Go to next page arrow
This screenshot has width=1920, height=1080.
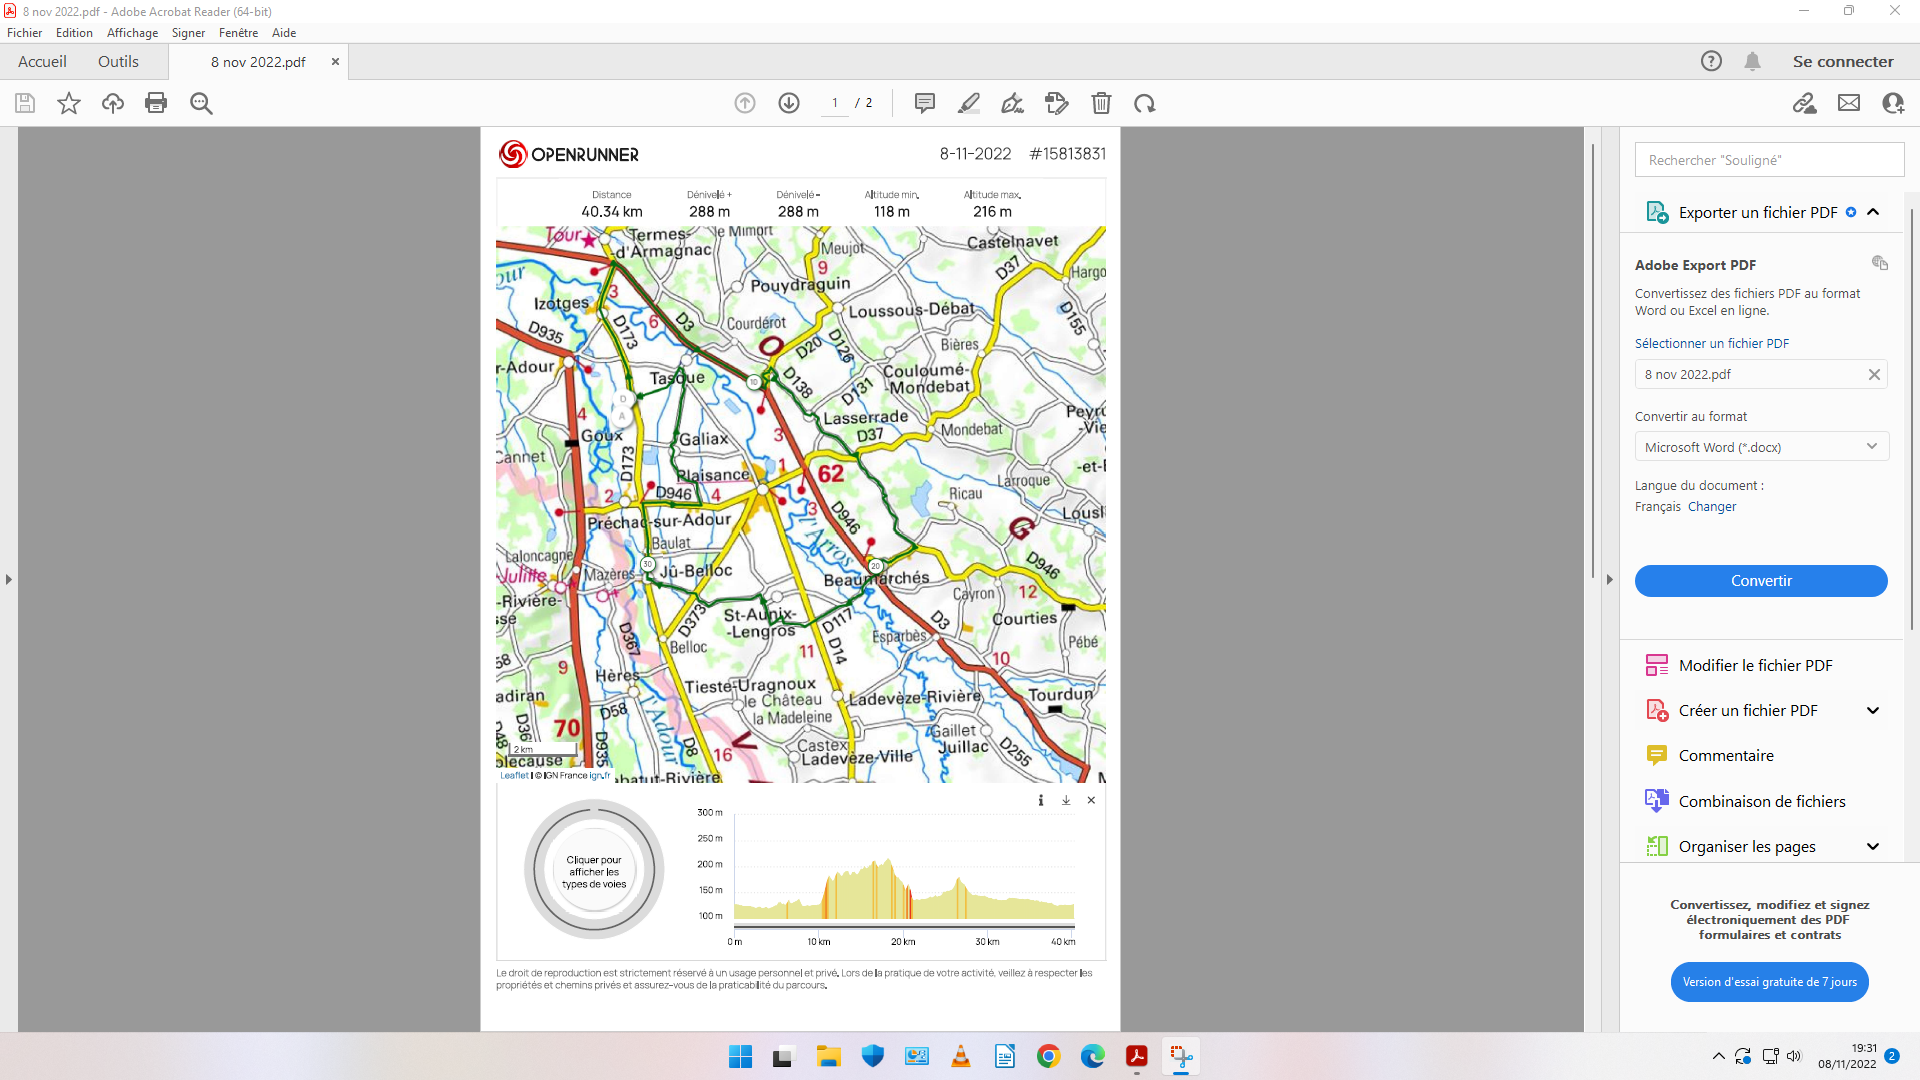[789, 103]
